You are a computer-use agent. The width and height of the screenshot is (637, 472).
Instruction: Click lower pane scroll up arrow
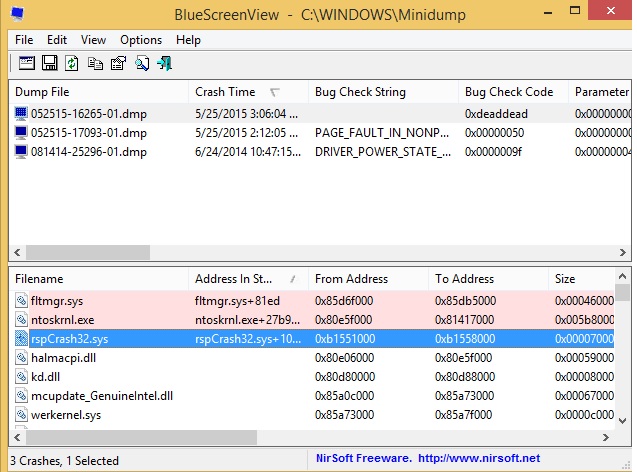tap(622, 276)
